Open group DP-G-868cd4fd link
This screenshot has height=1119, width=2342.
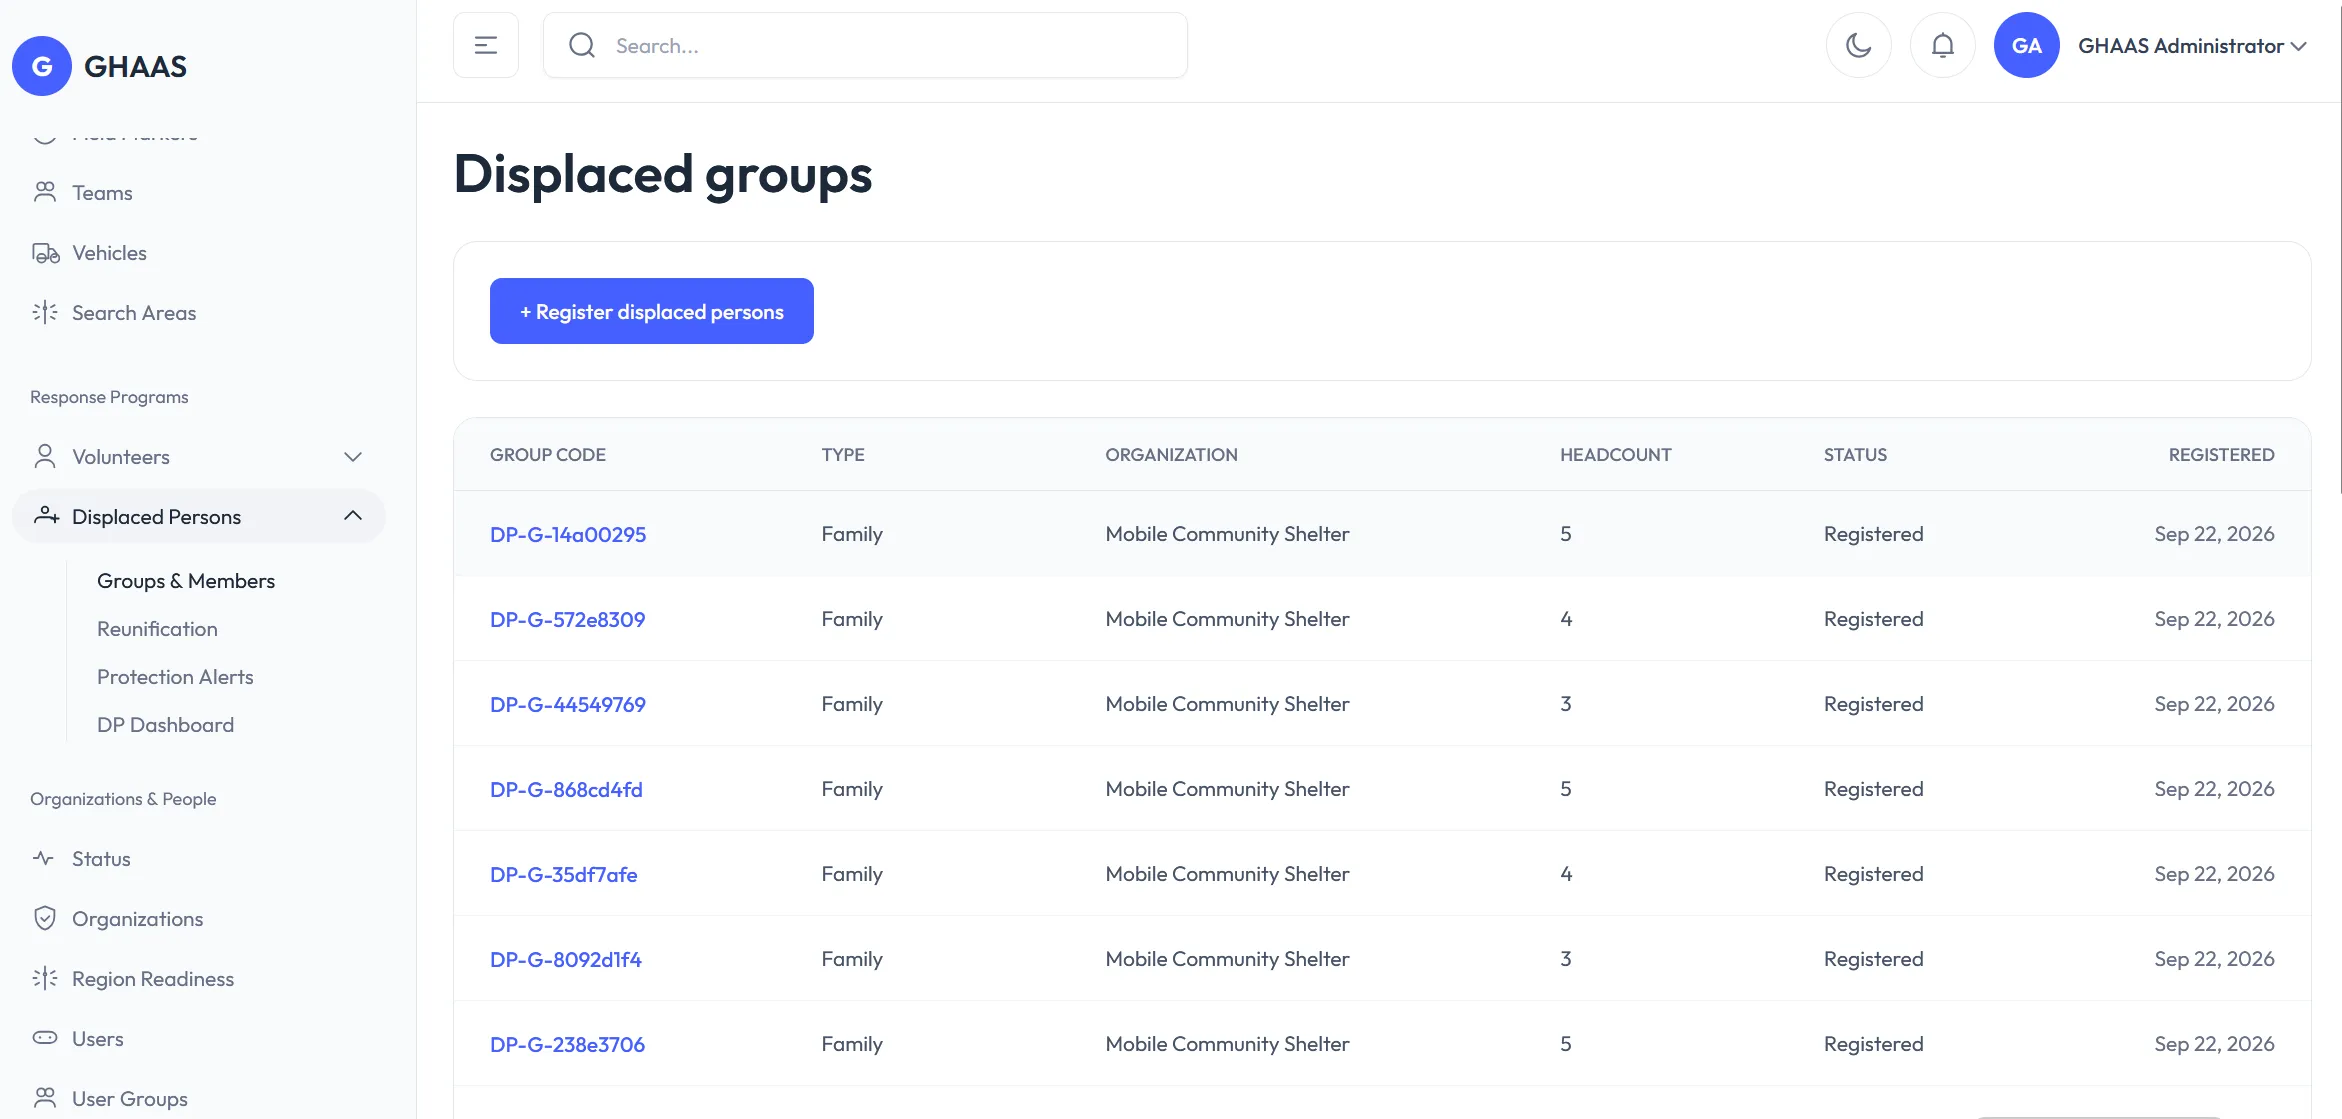click(x=566, y=789)
